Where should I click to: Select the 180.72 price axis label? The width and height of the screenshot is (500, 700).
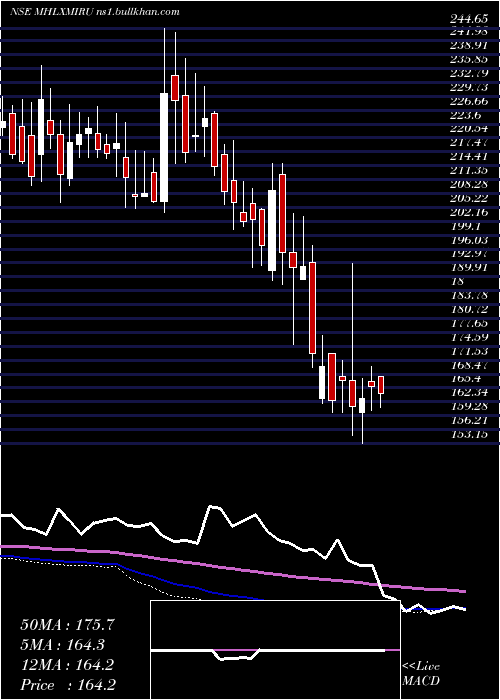469,309
